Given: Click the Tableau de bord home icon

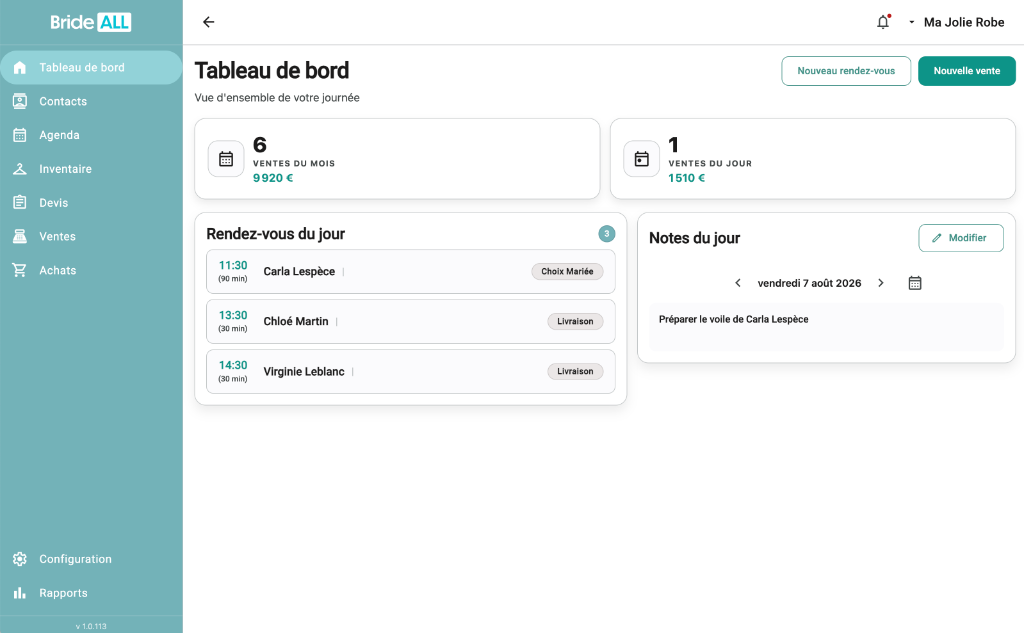Looking at the screenshot, I should [x=20, y=67].
